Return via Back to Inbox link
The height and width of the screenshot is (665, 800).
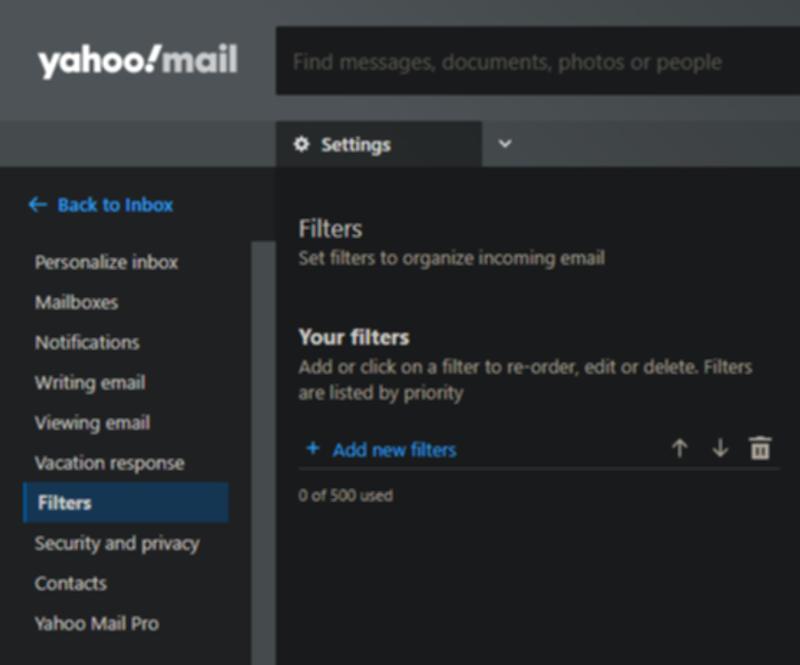(115, 205)
